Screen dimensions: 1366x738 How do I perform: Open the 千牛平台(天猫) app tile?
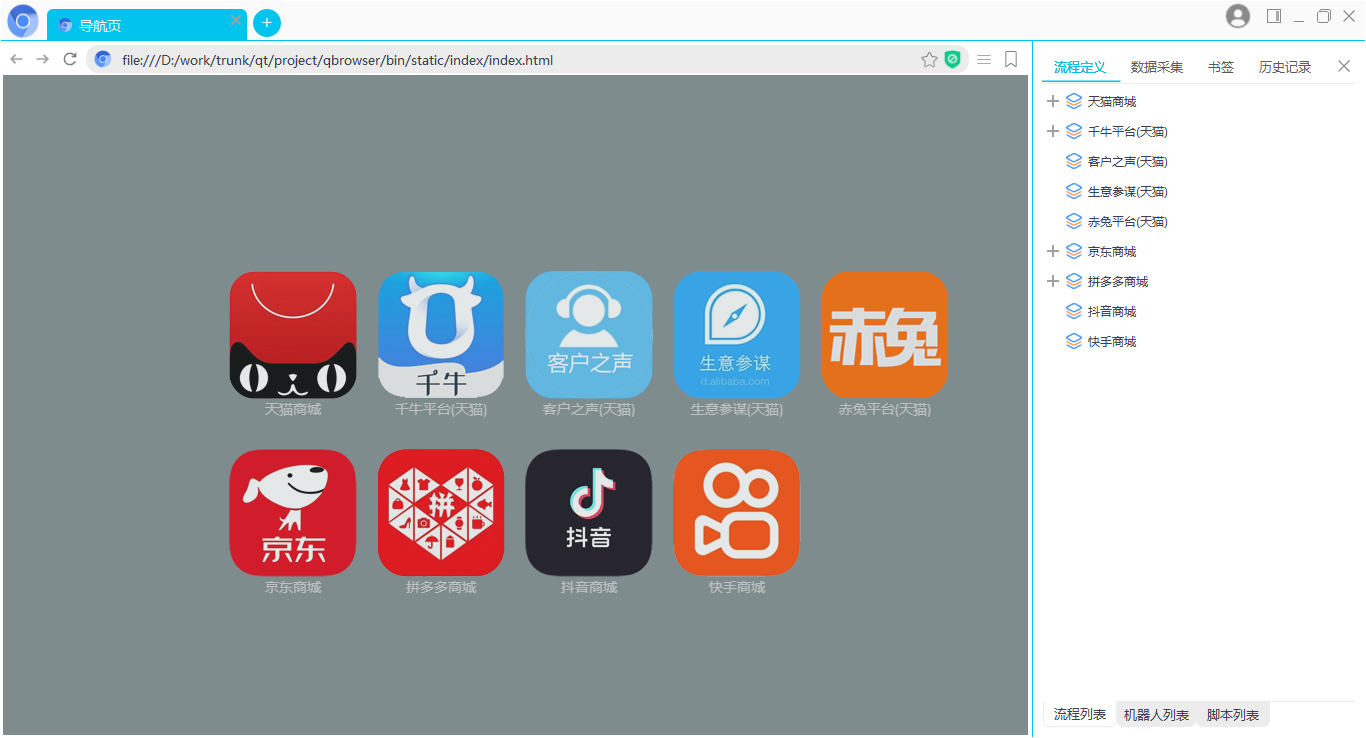pos(441,335)
